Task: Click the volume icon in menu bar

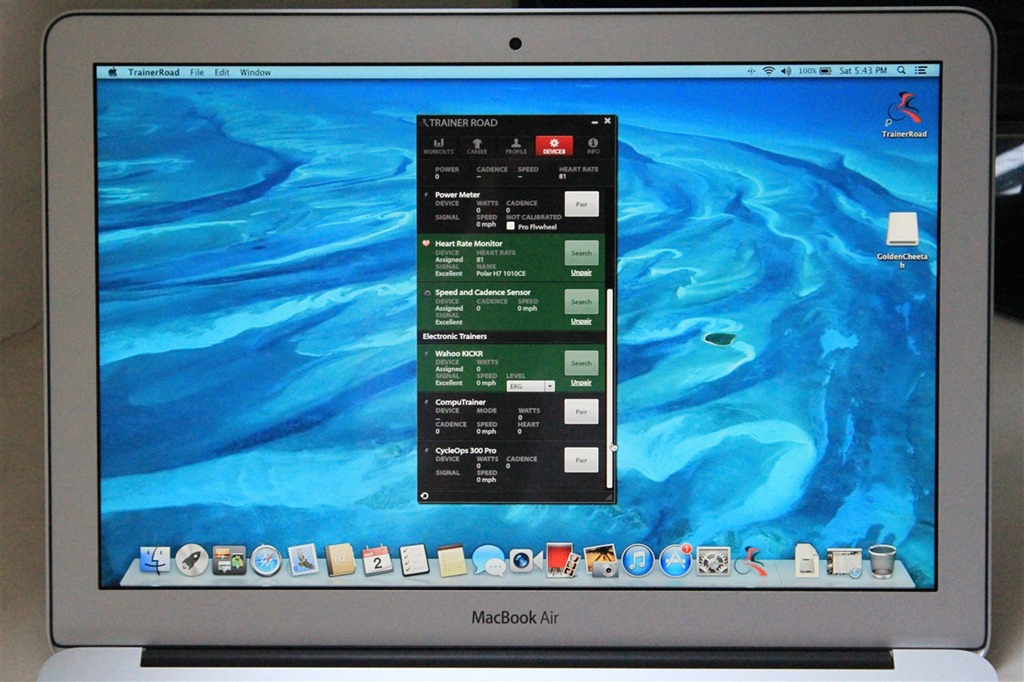Action: click(786, 71)
